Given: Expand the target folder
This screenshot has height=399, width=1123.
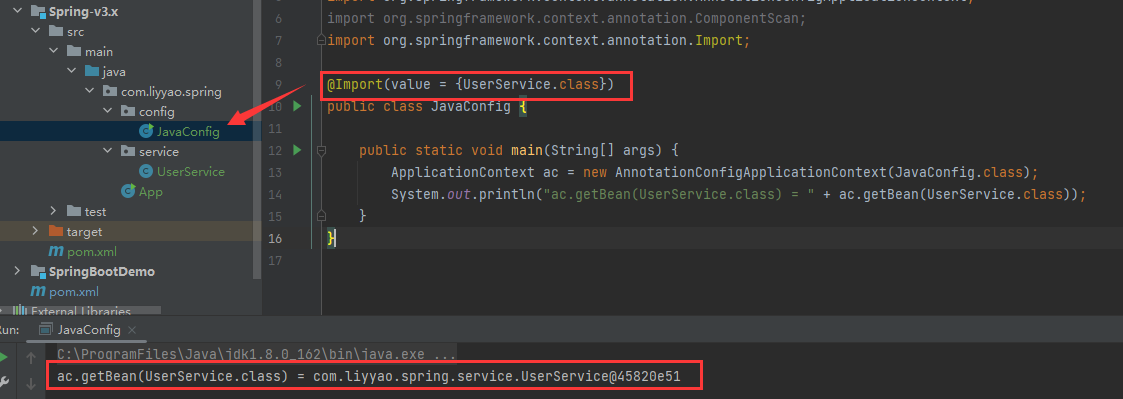Looking at the screenshot, I should (x=35, y=231).
